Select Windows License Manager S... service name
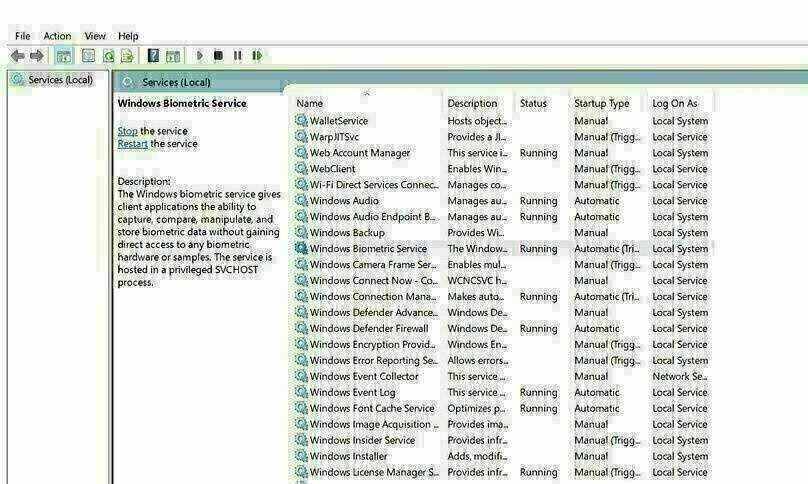This screenshot has height=484, width=808. pos(375,472)
